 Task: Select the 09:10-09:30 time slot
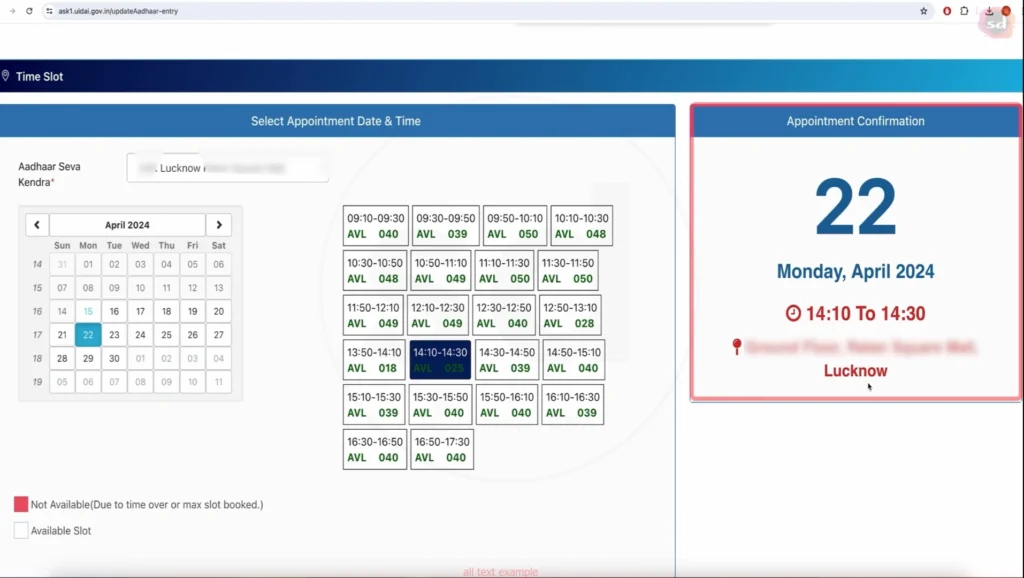click(x=375, y=226)
